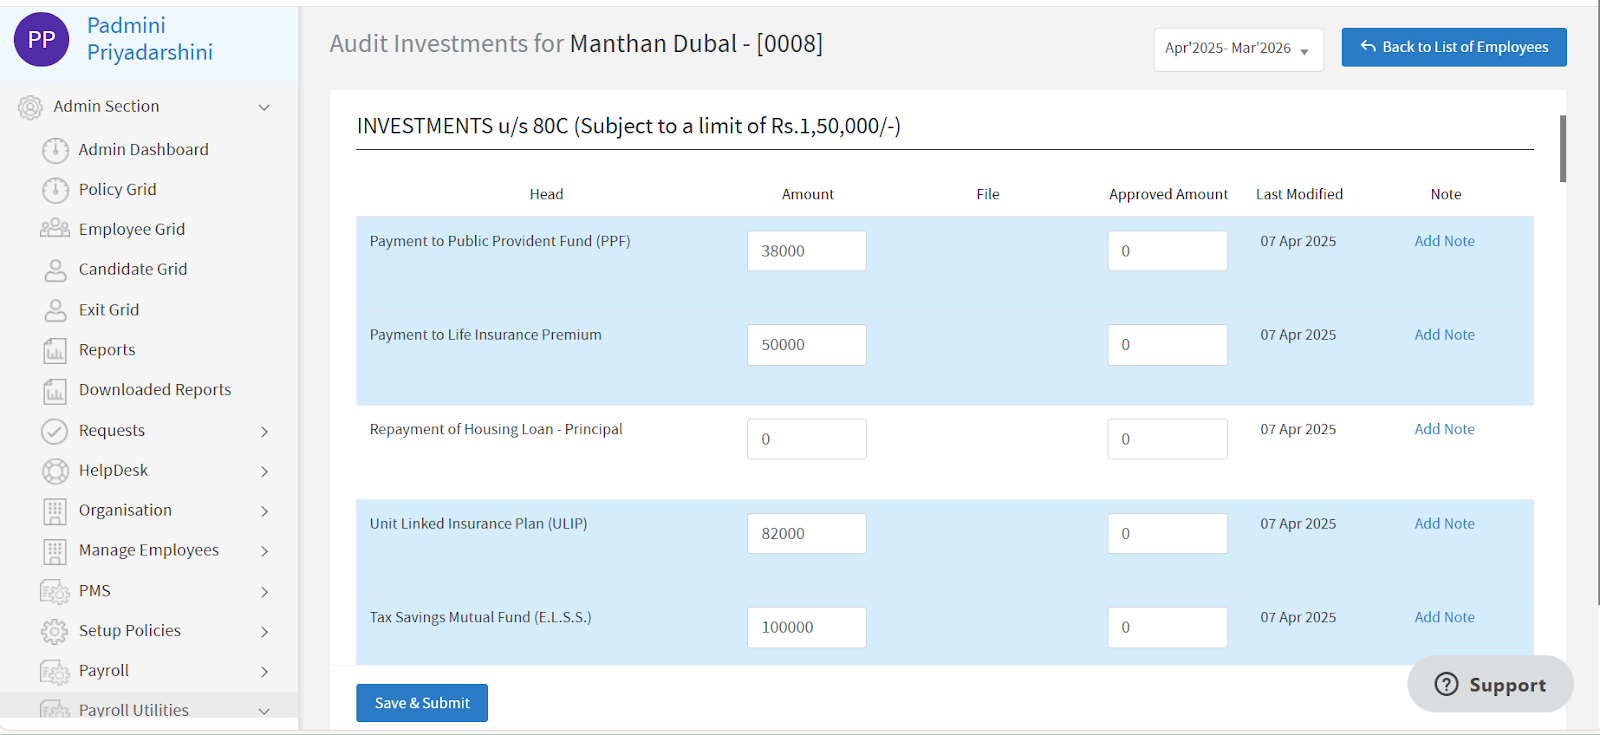Click the Admin Dashboard clock icon
The width and height of the screenshot is (1600, 735).
click(55, 150)
